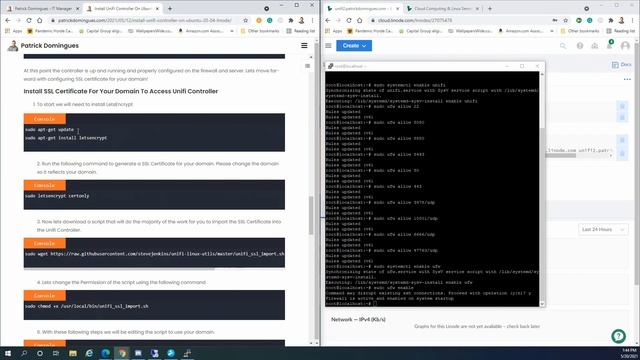The width and height of the screenshot is (640, 360).
Task: Open Reading list in the left browser
Action: click(x=301, y=31)
